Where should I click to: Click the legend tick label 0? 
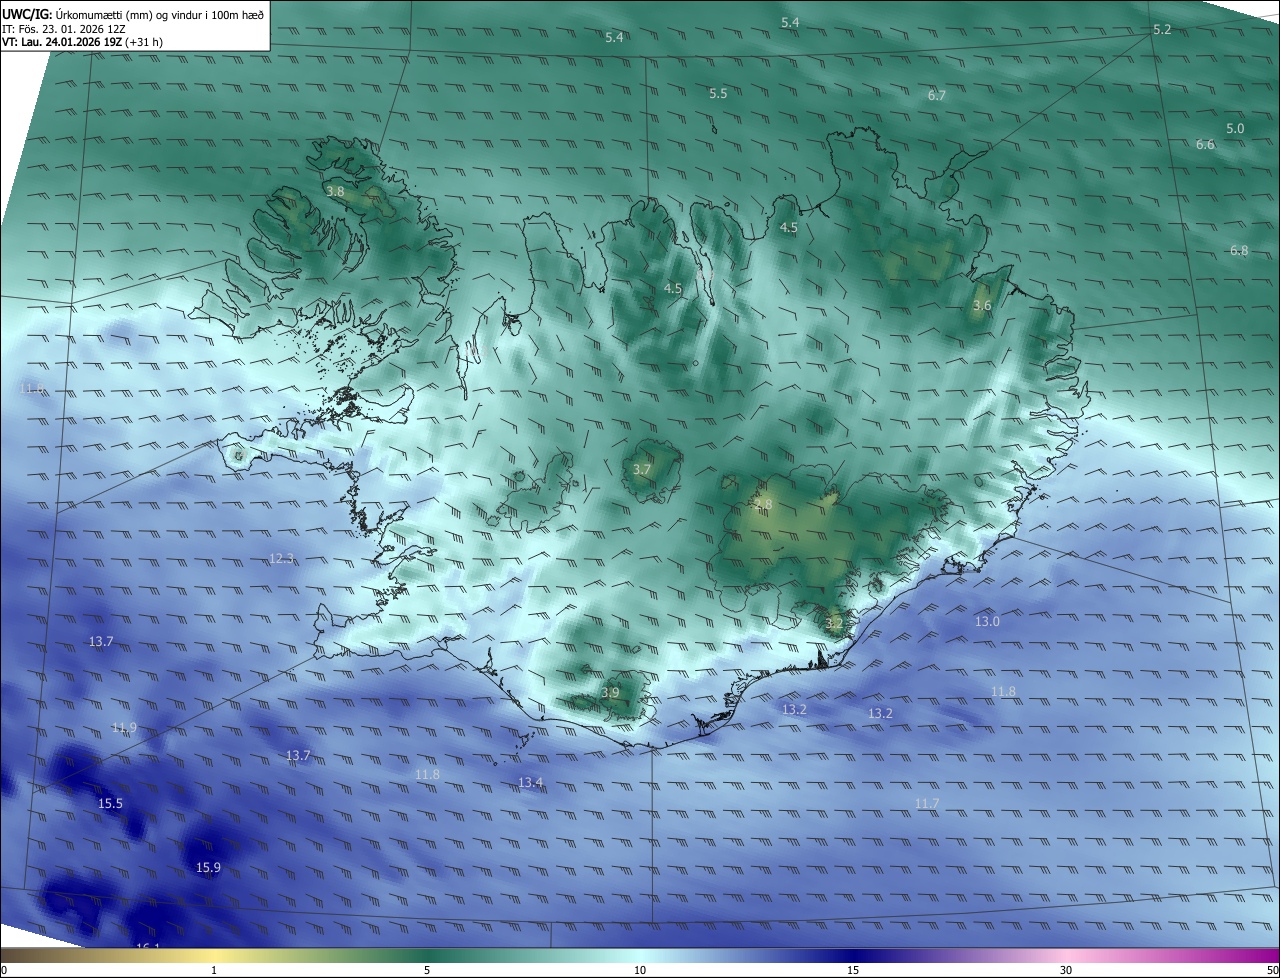4,970
